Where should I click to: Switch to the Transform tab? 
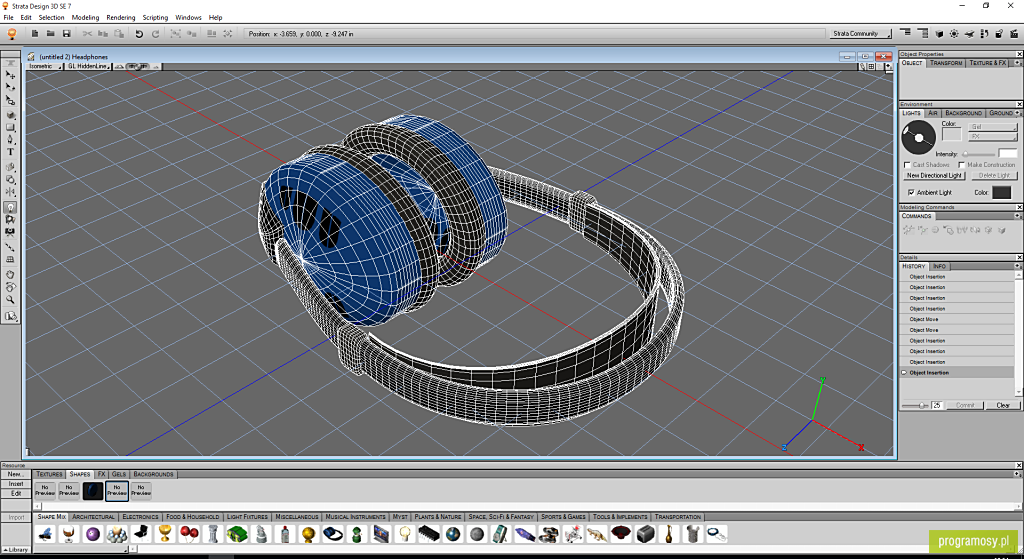tap(946, 63)
